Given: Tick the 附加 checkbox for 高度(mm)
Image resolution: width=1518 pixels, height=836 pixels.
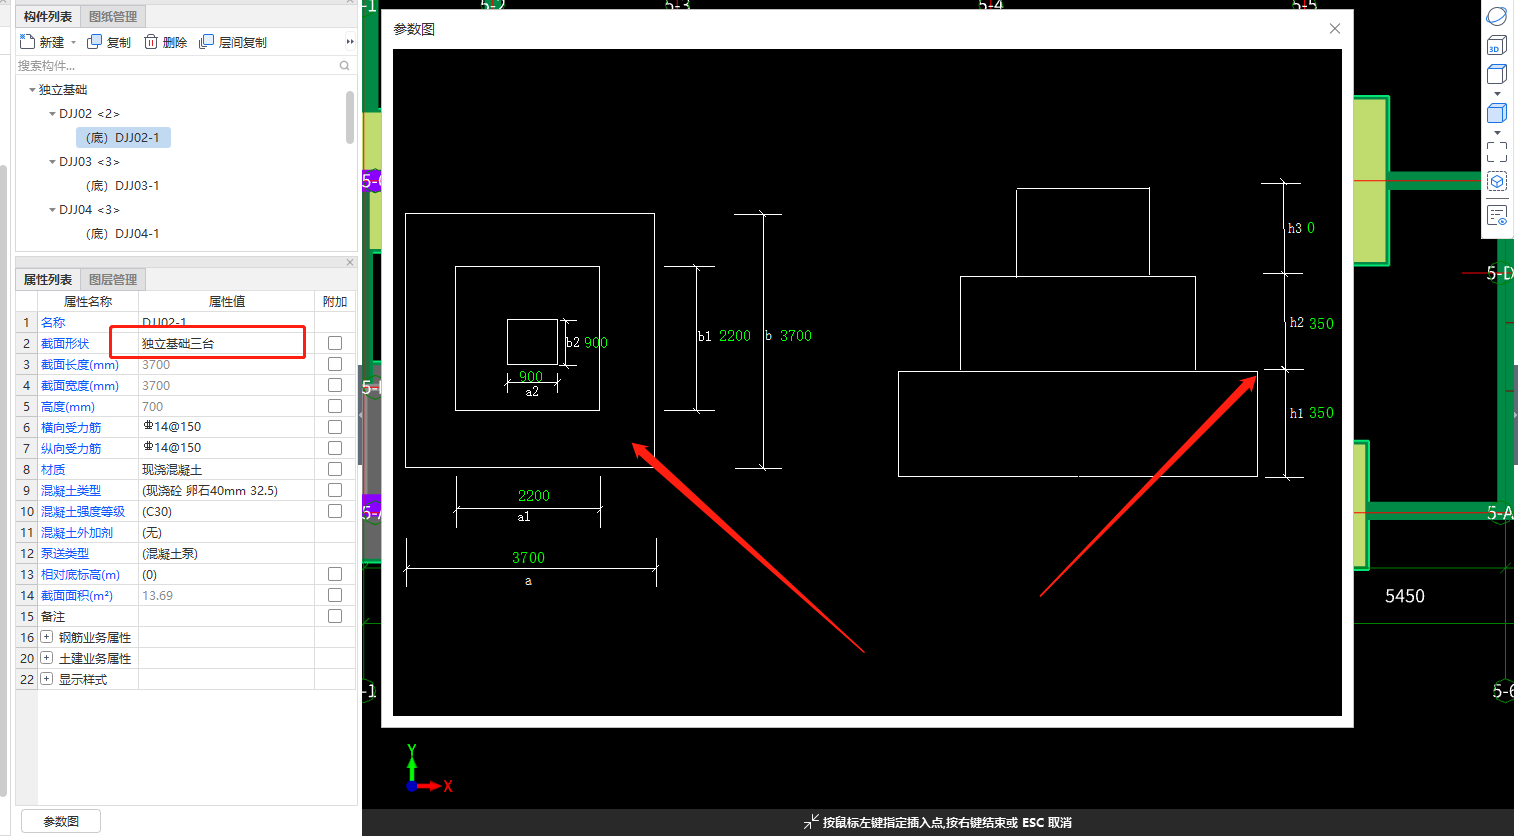Looking at the screenshot, I should [x=335, y=406].
